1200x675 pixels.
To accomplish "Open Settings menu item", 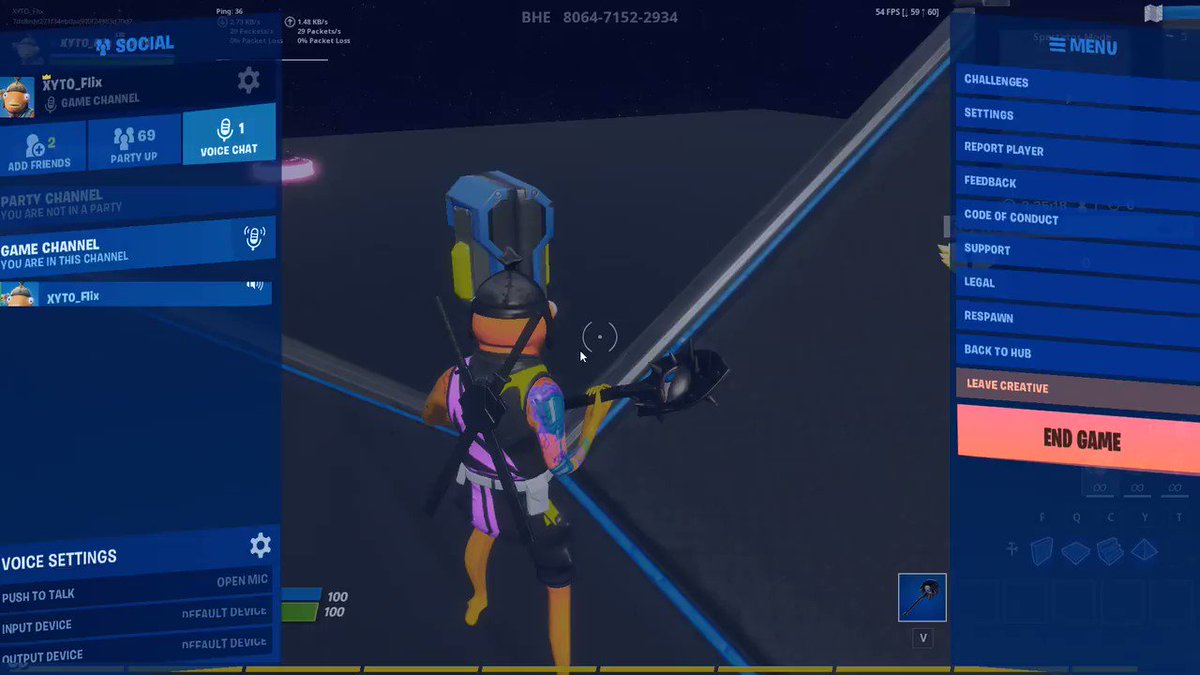I will (x=1078, y=120).
